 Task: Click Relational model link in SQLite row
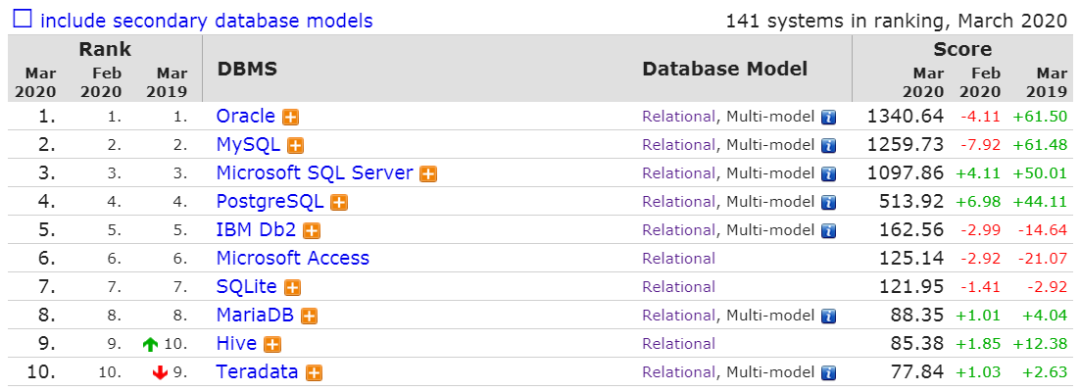coord(679,287)
